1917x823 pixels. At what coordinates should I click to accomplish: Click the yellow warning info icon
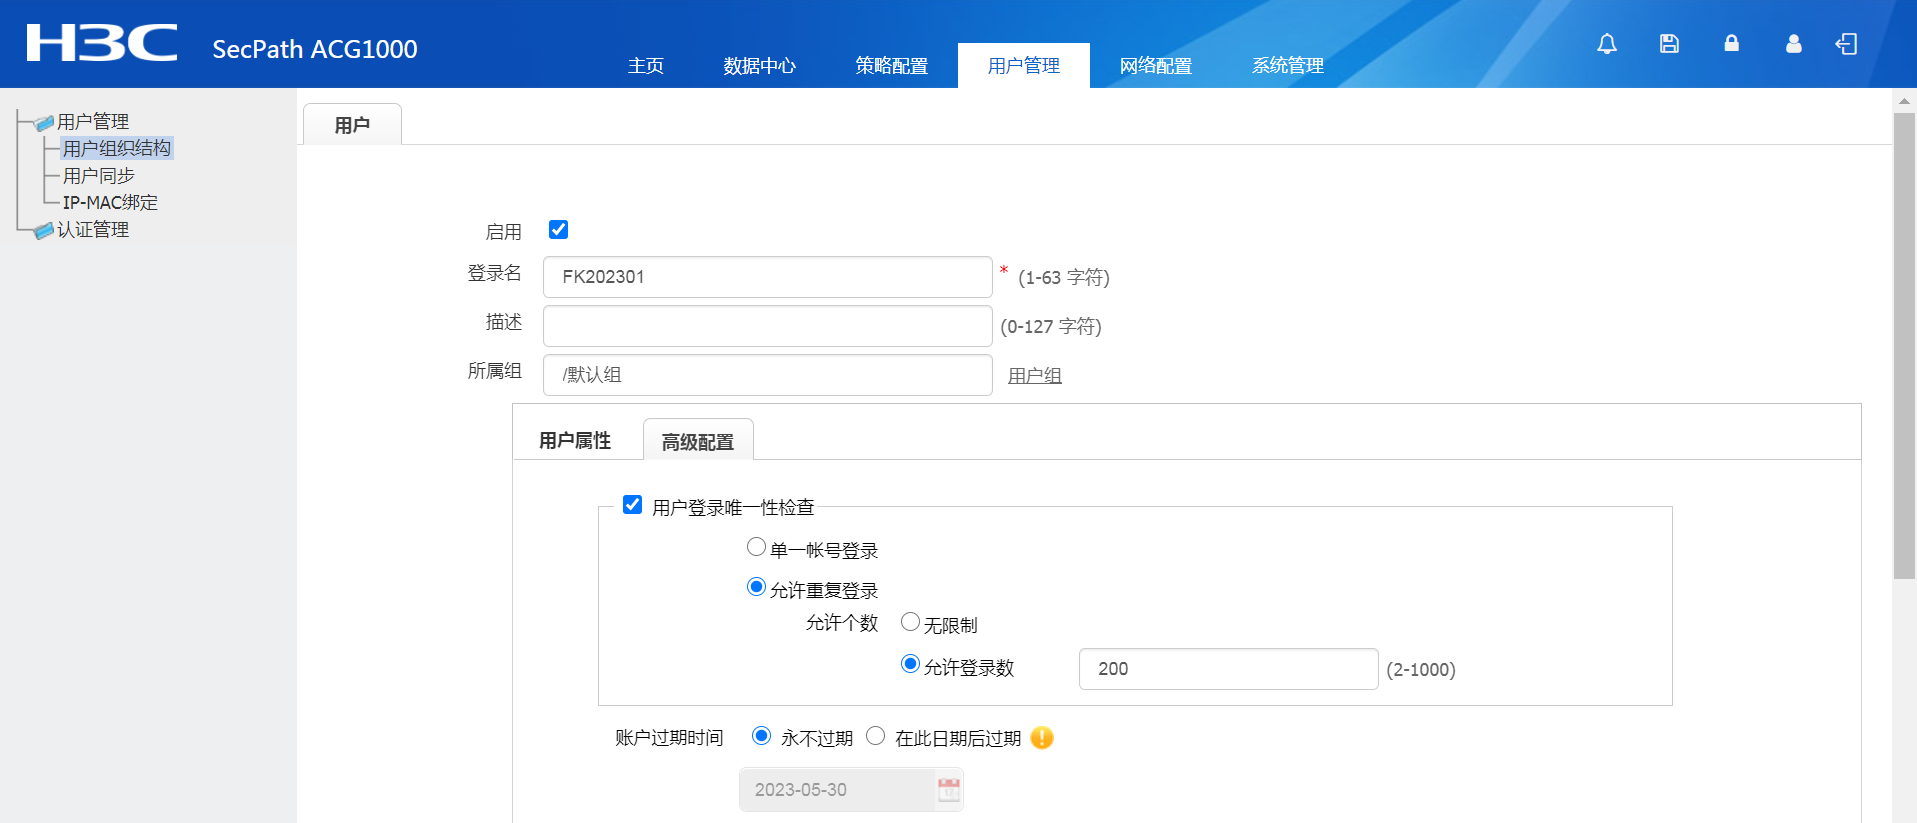click(1042, 738)
